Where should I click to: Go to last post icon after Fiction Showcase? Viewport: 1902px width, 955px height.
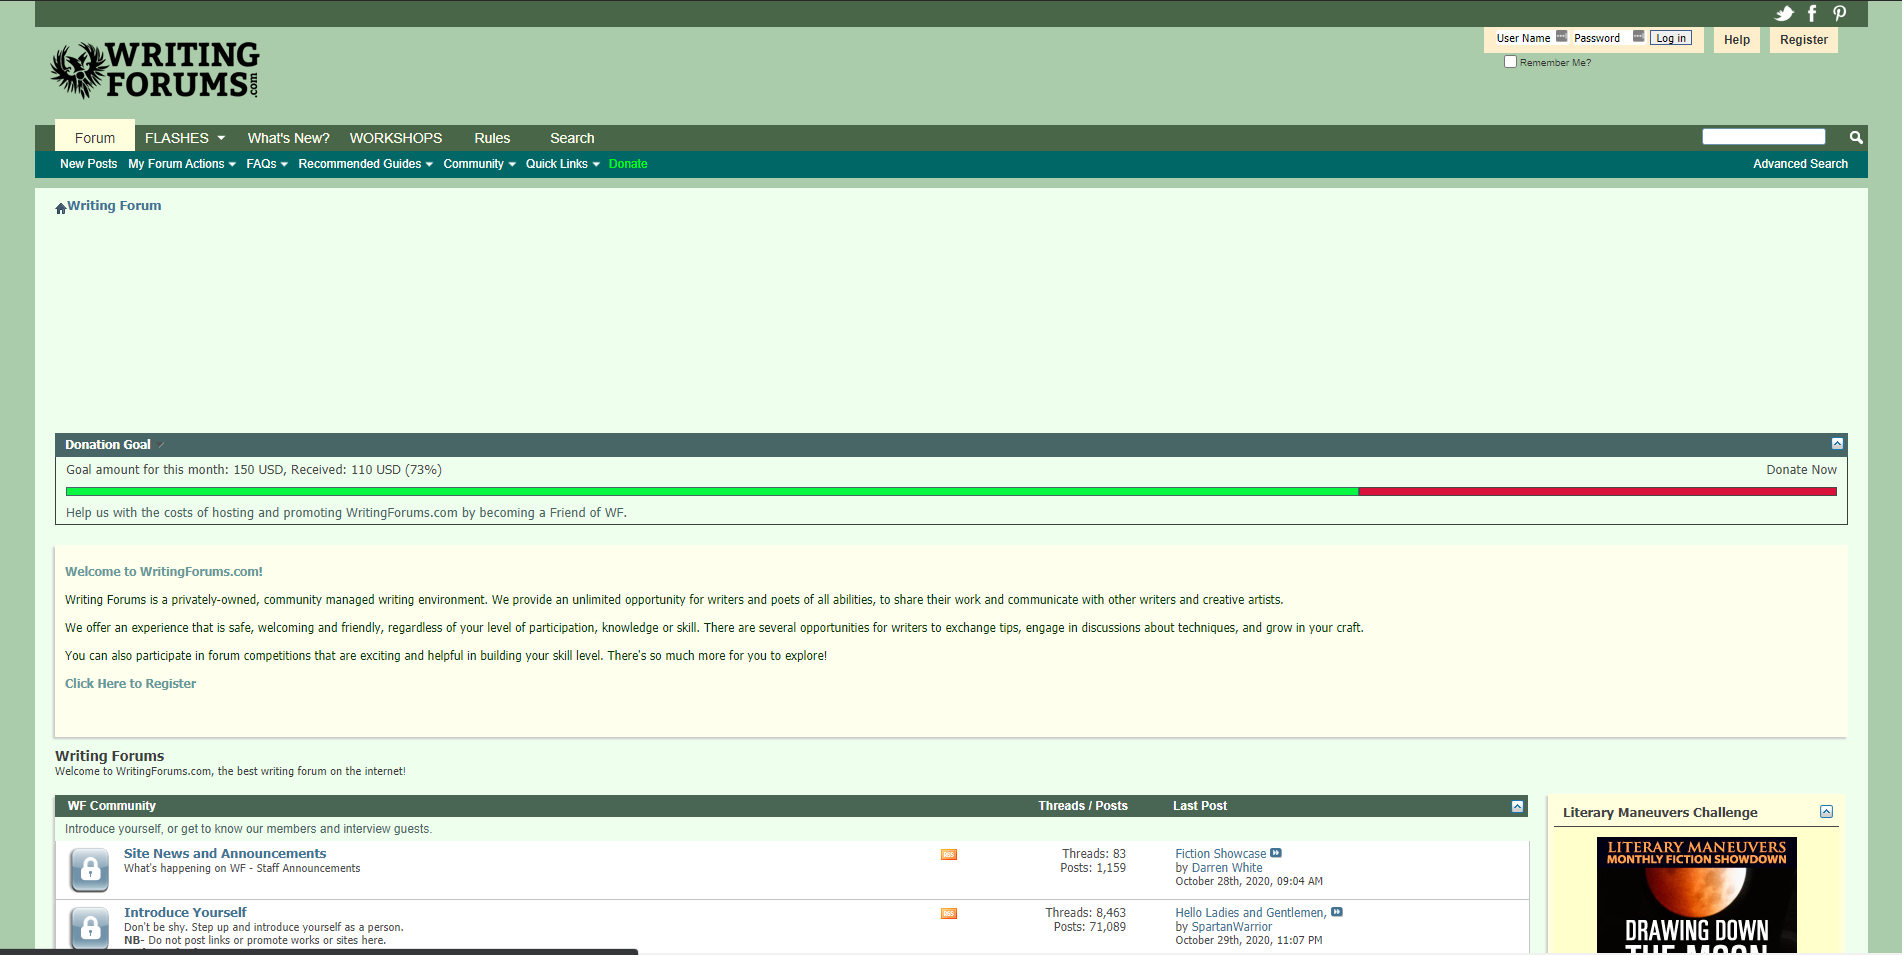1276,853
